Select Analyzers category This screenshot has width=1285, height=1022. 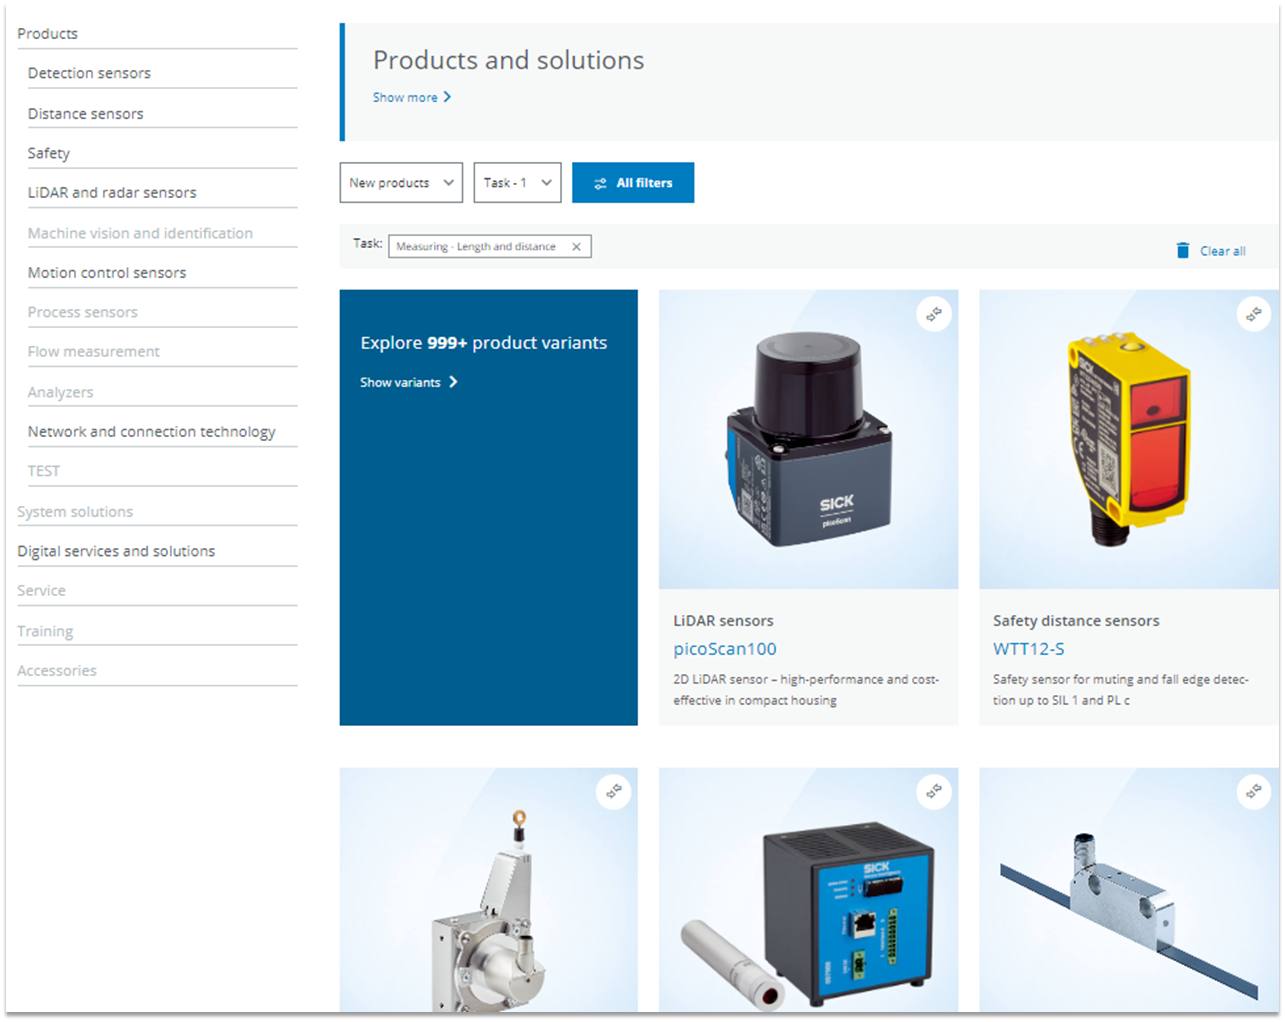pos(60,392)
